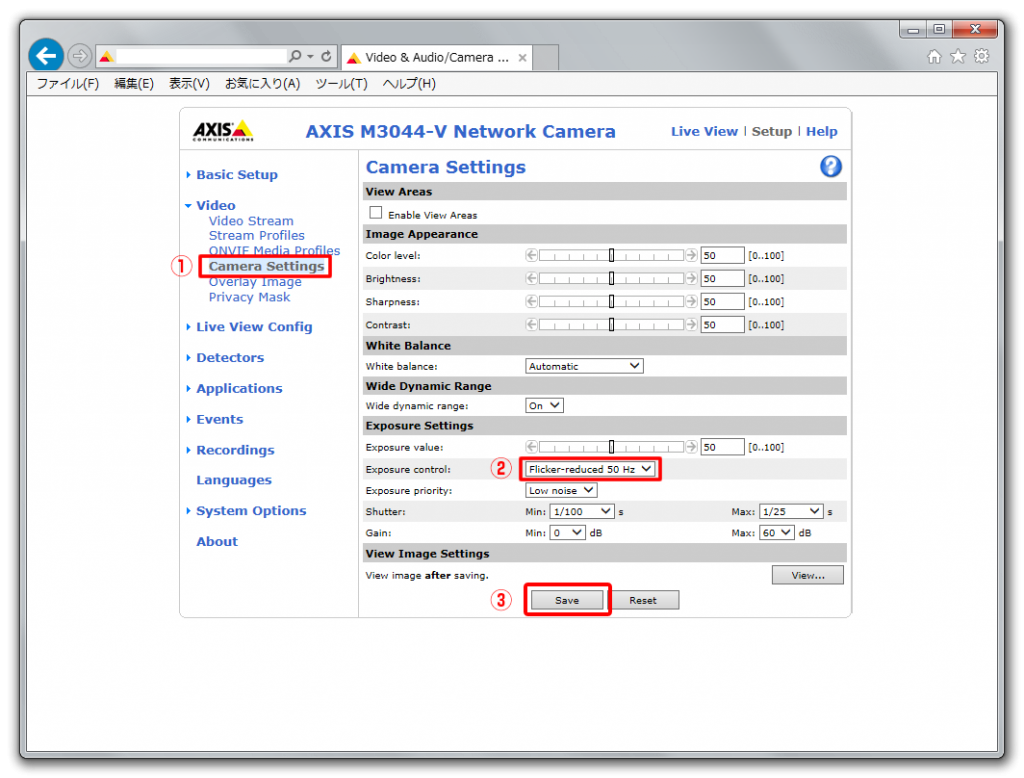
Task: Open a new blank browser tab
Action: tap(546, 57)
